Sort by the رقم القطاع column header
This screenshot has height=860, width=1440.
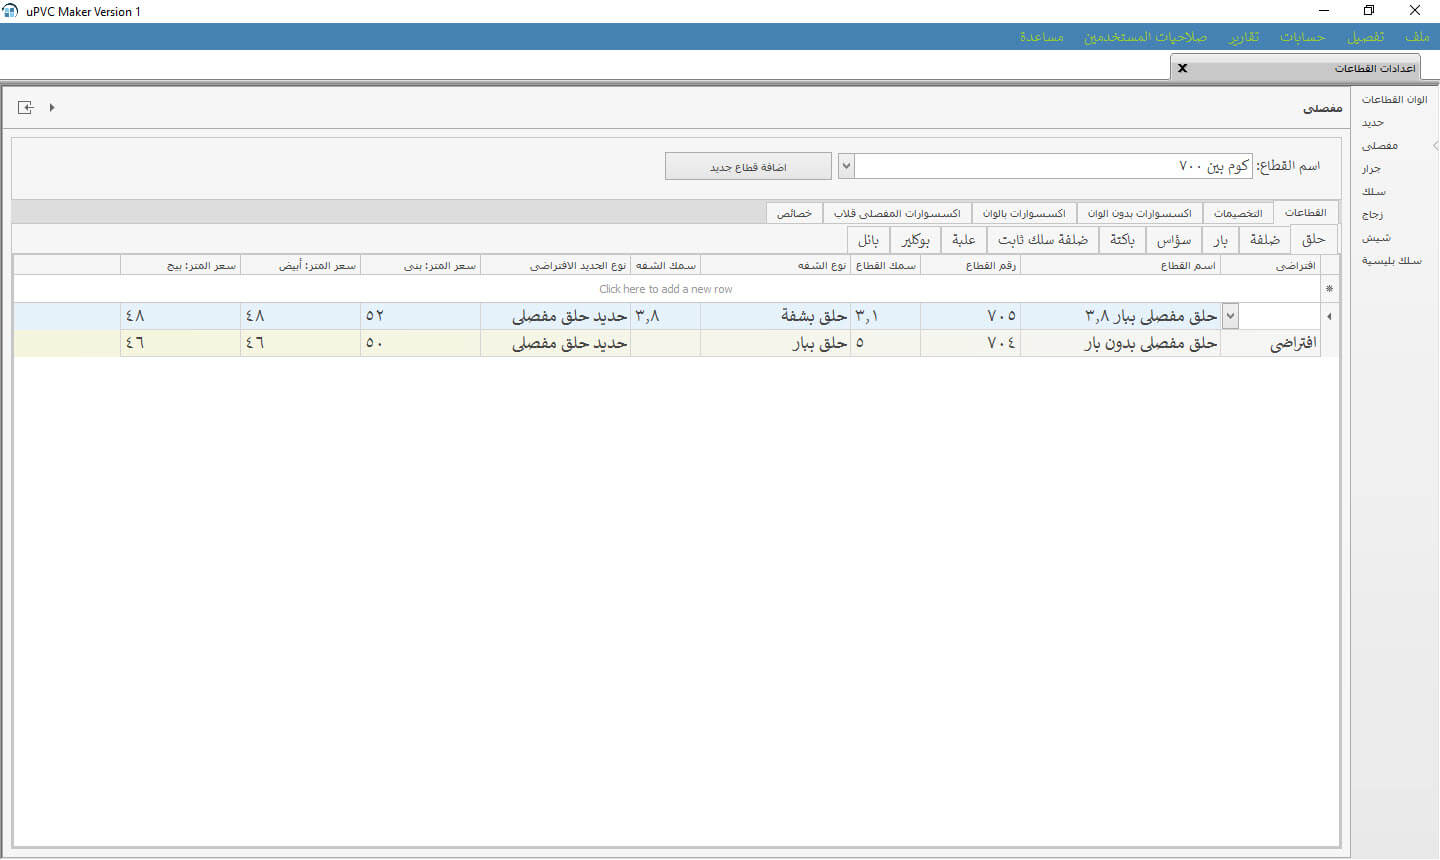[990, 265]
